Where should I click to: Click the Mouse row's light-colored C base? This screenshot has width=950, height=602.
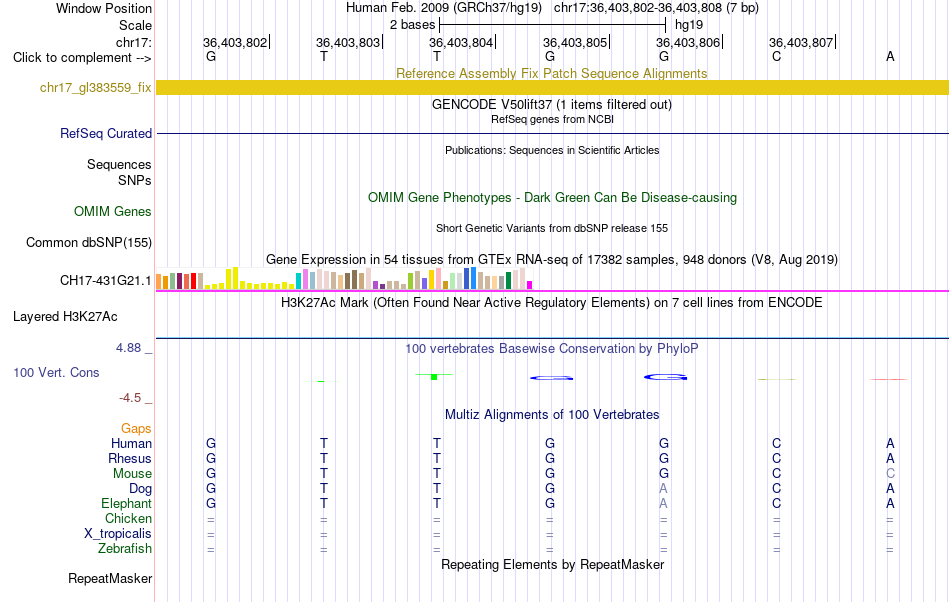(890, 474)
